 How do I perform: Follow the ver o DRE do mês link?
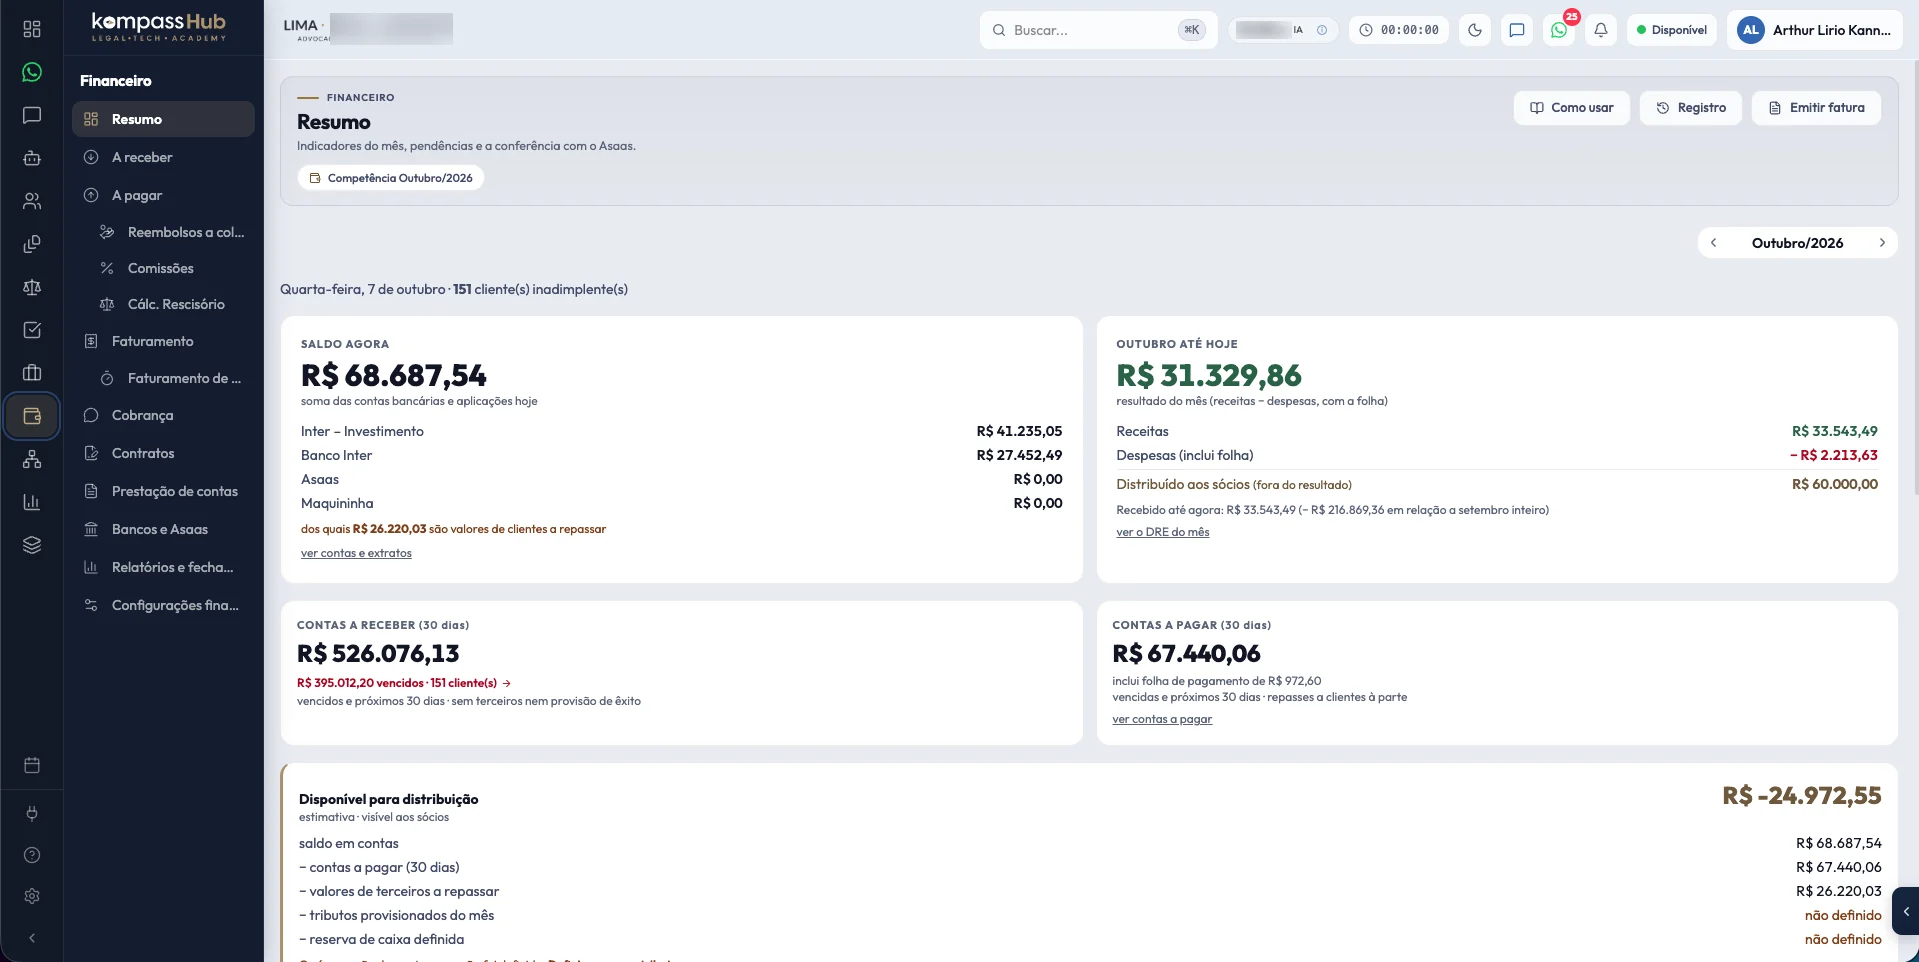[1163, 532]
